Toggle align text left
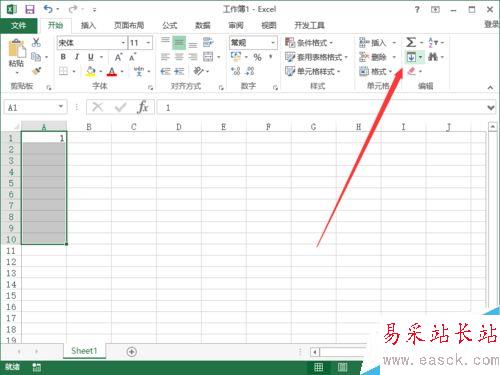This screenshot has width=500, height=375. [x=165, y=57]
